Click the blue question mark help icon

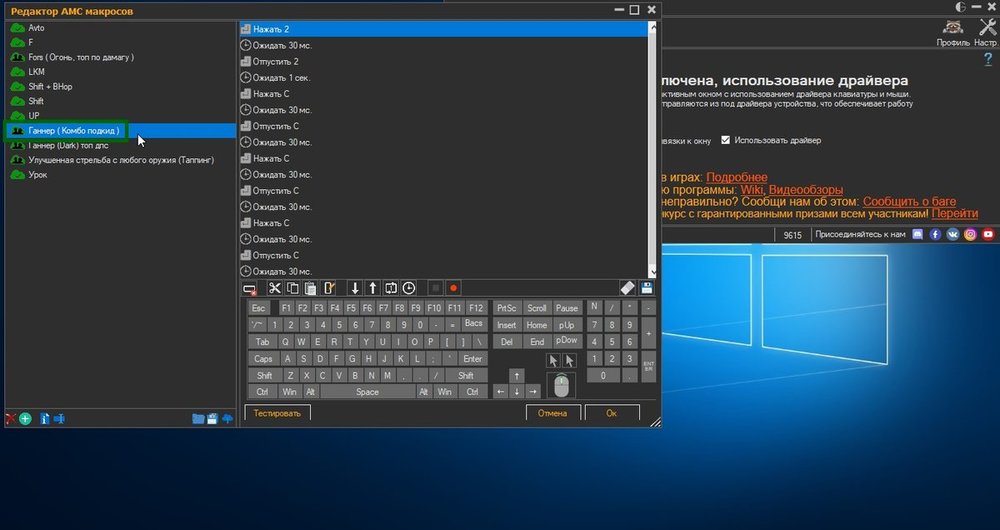click(x=988, y=60)
